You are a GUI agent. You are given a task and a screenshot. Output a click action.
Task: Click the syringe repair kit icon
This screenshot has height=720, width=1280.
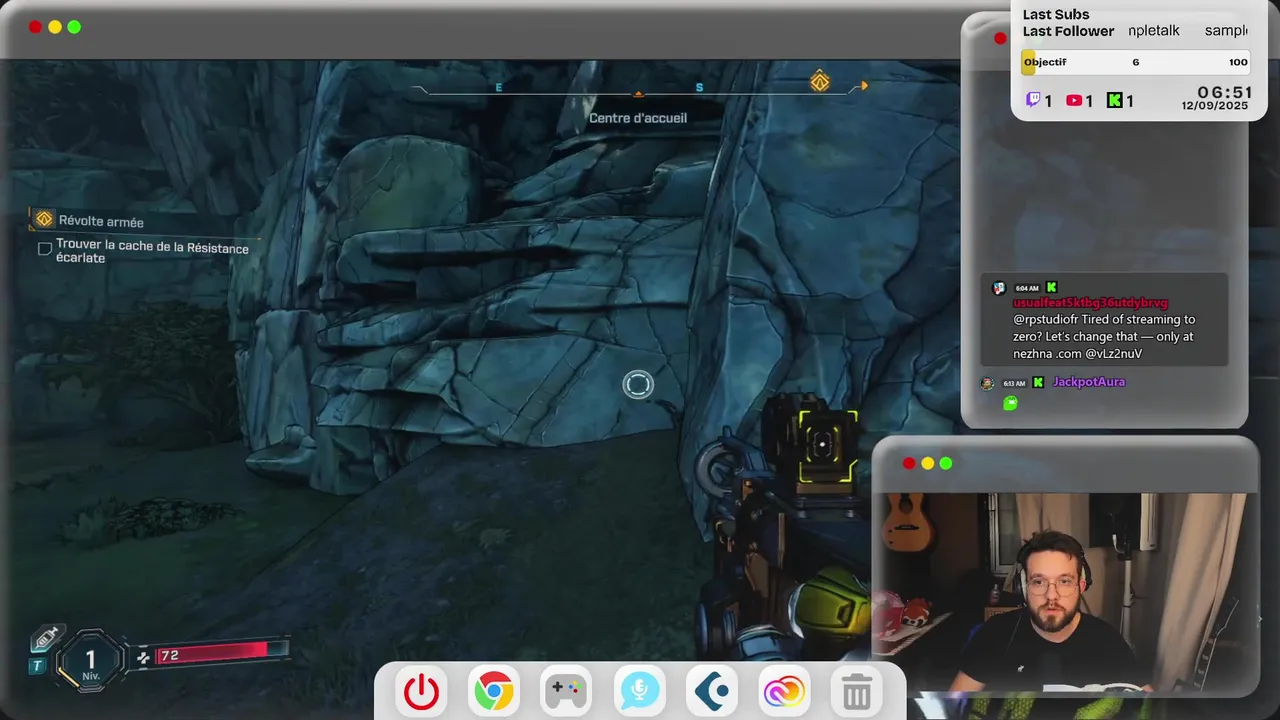(46, 639)
